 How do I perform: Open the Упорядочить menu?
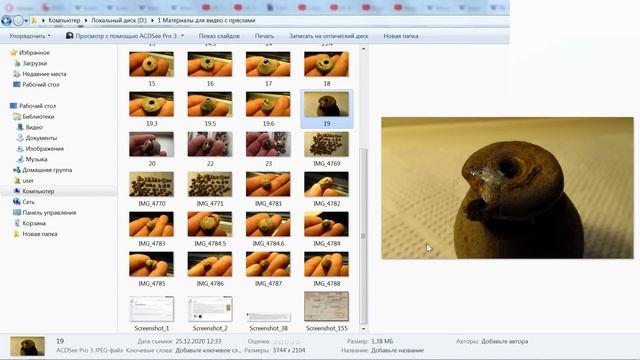30,36
